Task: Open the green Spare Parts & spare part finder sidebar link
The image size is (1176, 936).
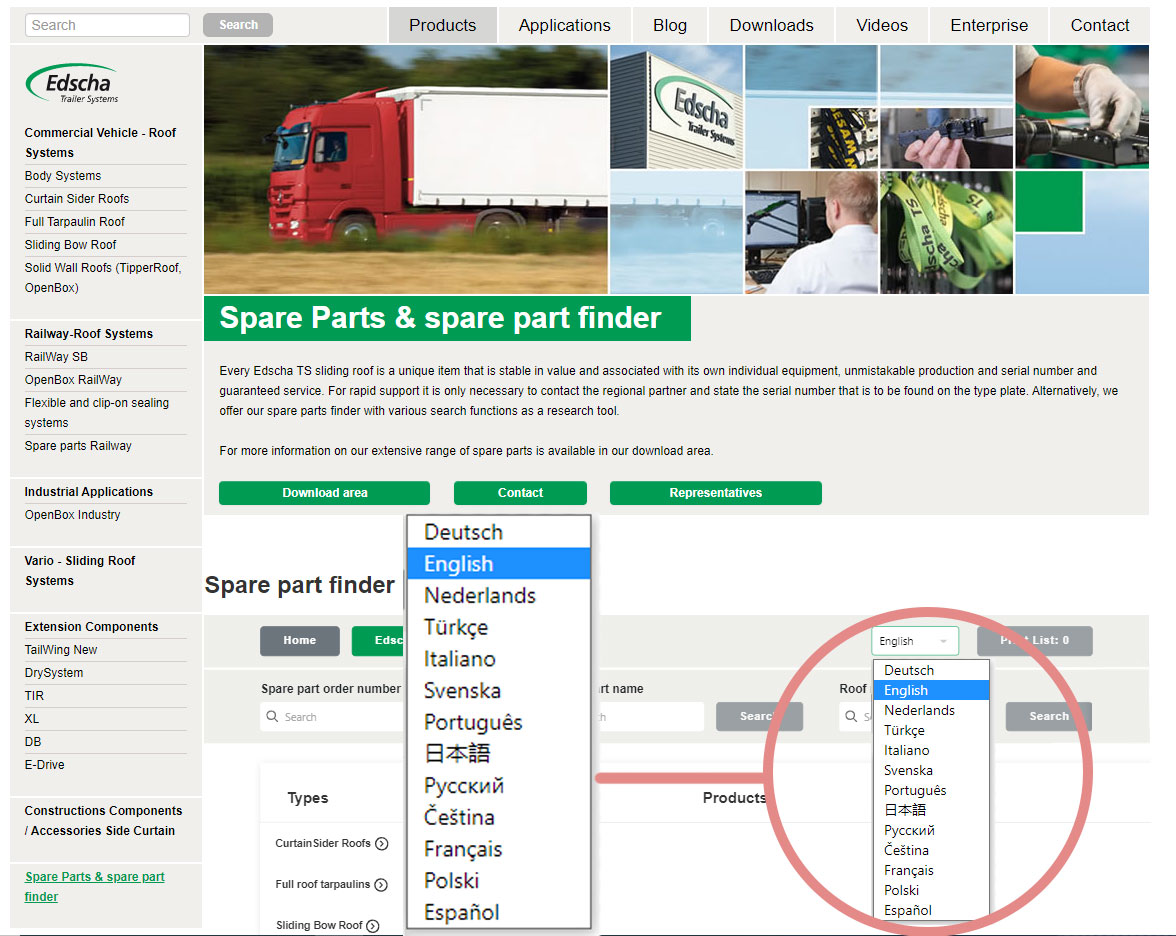Action: tap(94, 886)
